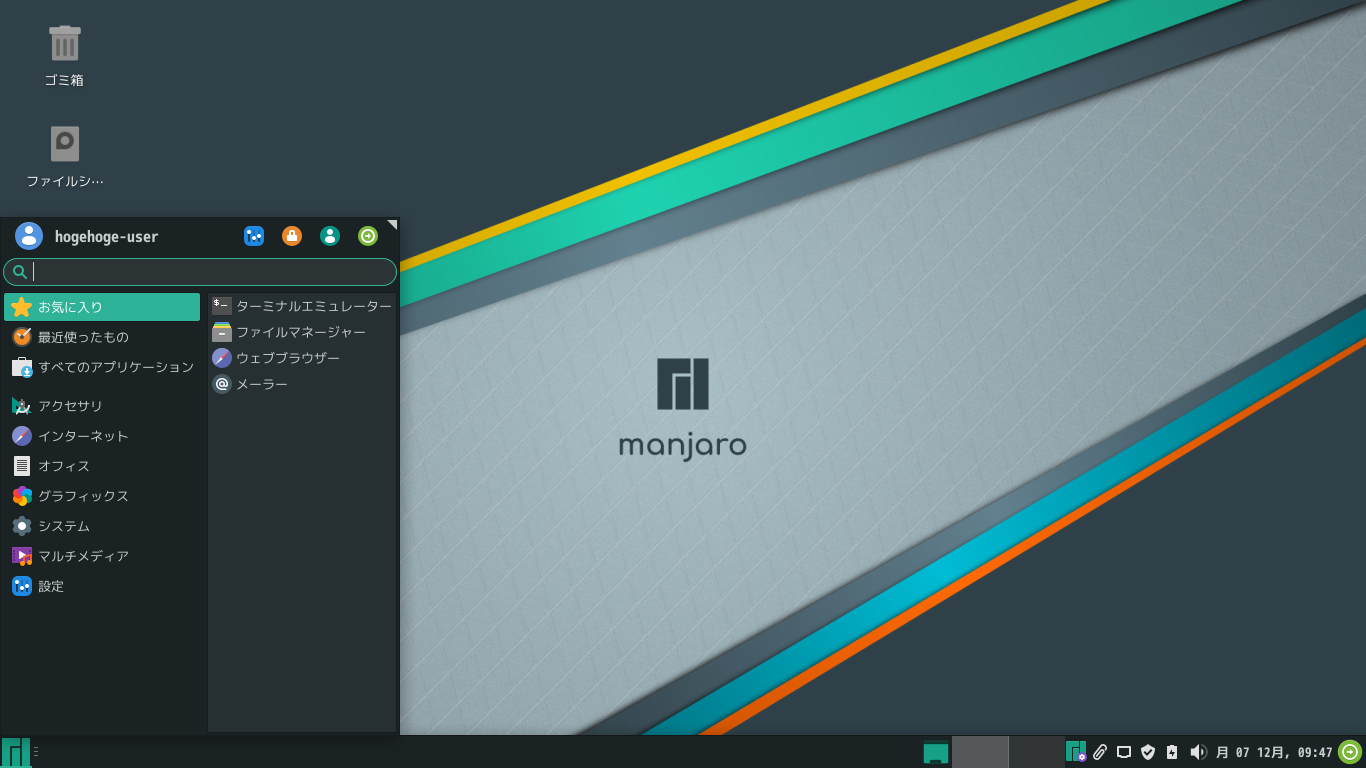
Task: Open オフィス category
Action: point(102,466)
